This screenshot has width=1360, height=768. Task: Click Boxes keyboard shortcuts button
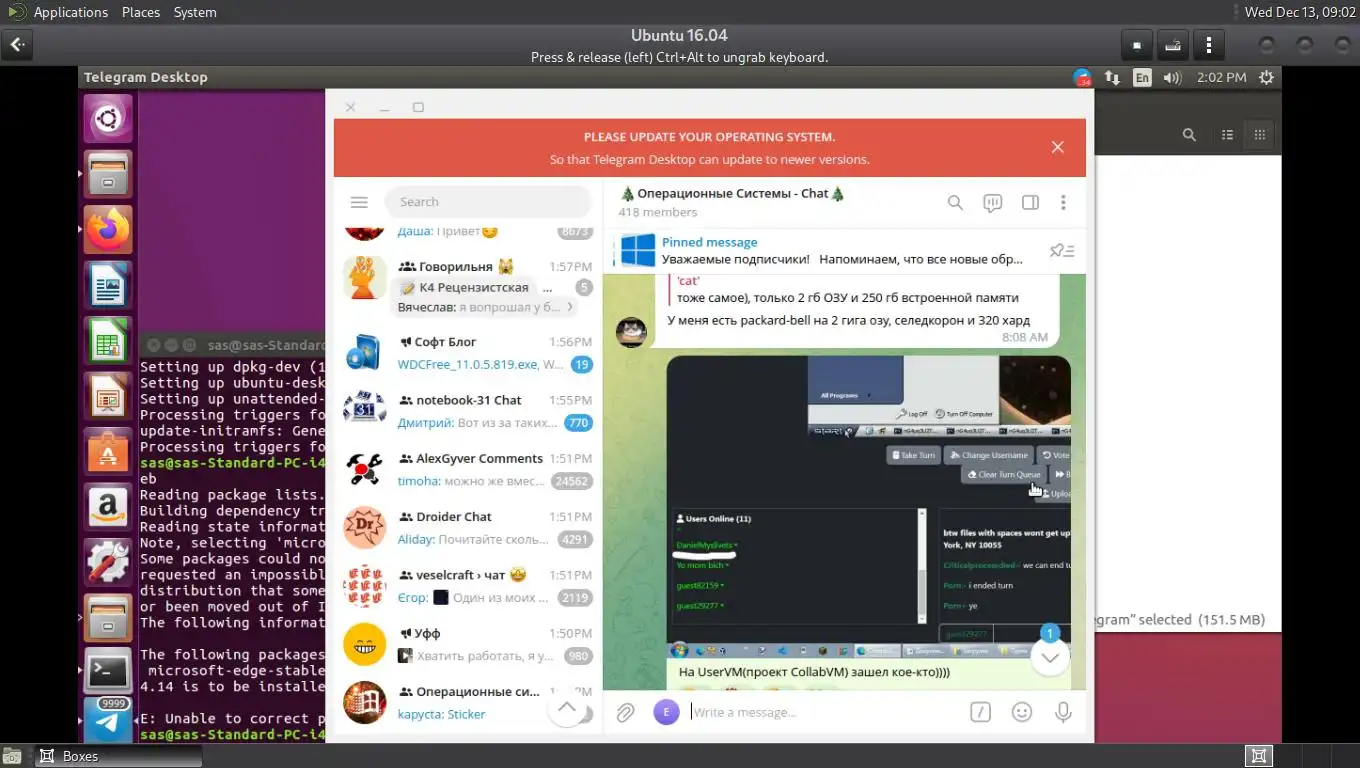pos(1173,45)
